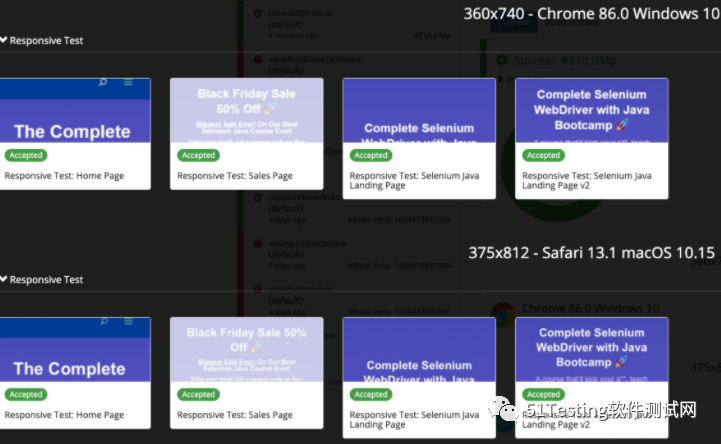Click green check icon beside multiScreenshotTest build

point(258,197)
